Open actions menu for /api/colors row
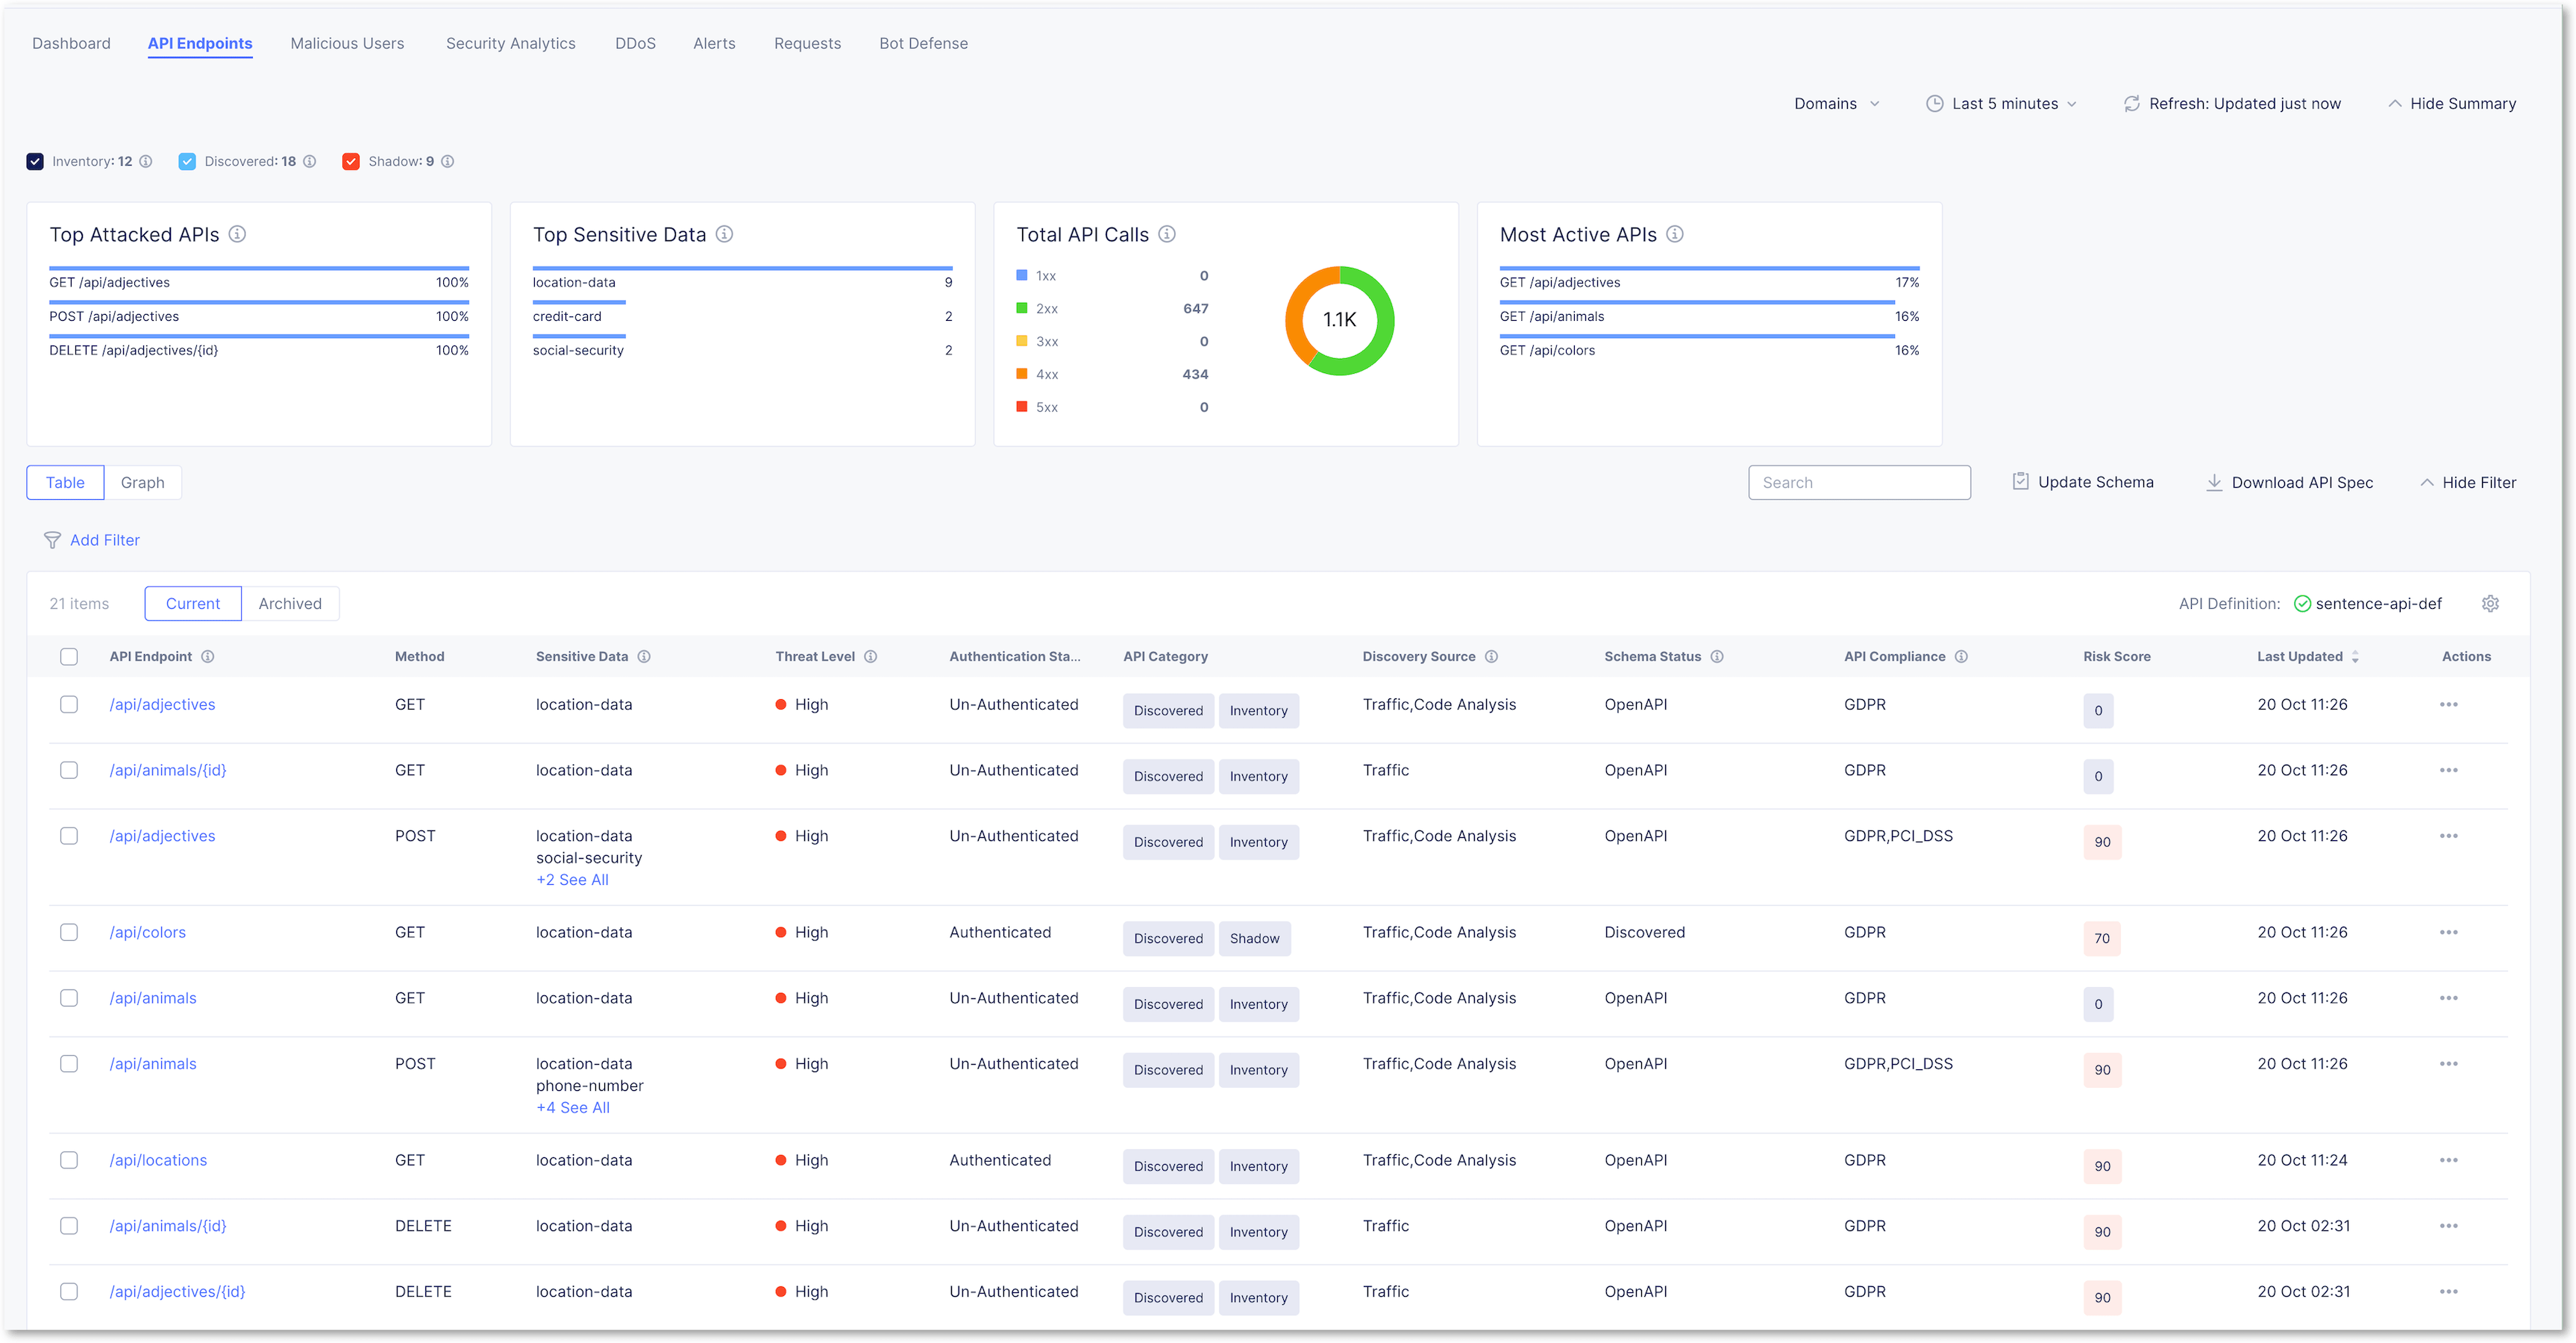 pos(2449,931)
